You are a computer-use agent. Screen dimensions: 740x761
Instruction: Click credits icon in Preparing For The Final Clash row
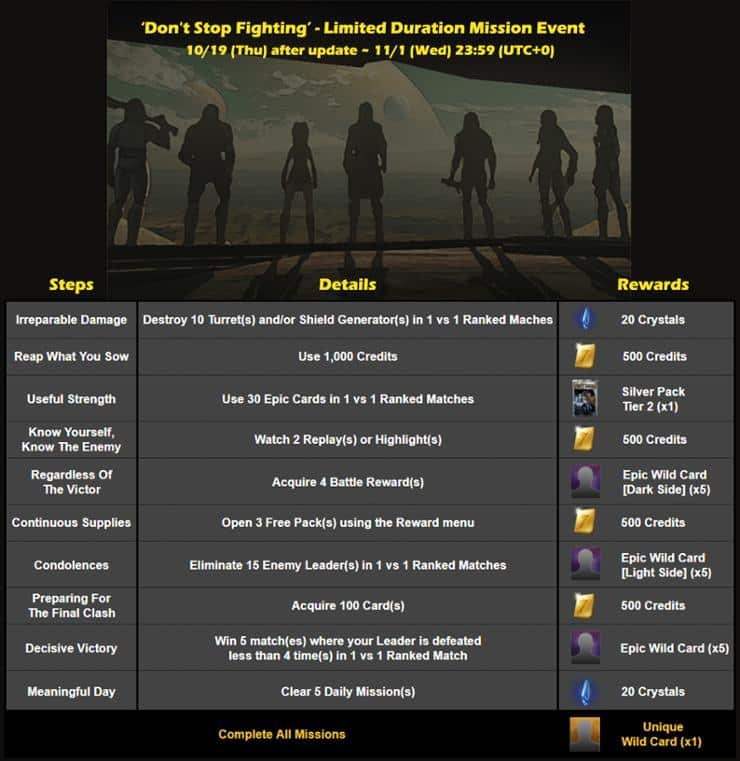[584, 605]
